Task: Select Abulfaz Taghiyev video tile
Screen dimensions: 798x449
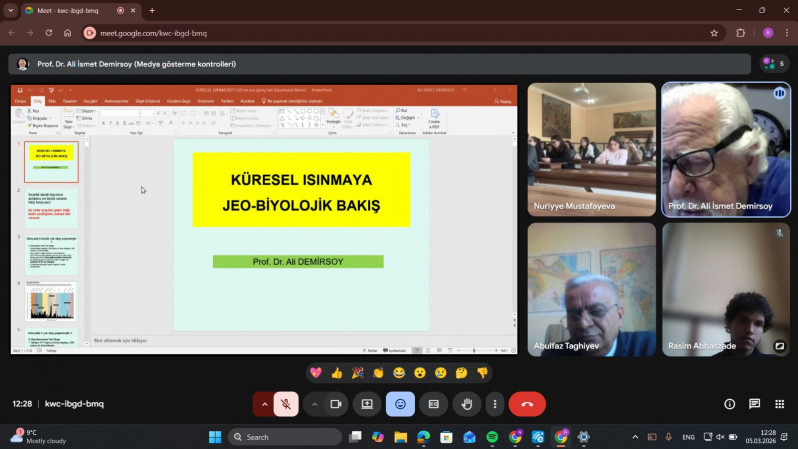Action: (592, 290)
